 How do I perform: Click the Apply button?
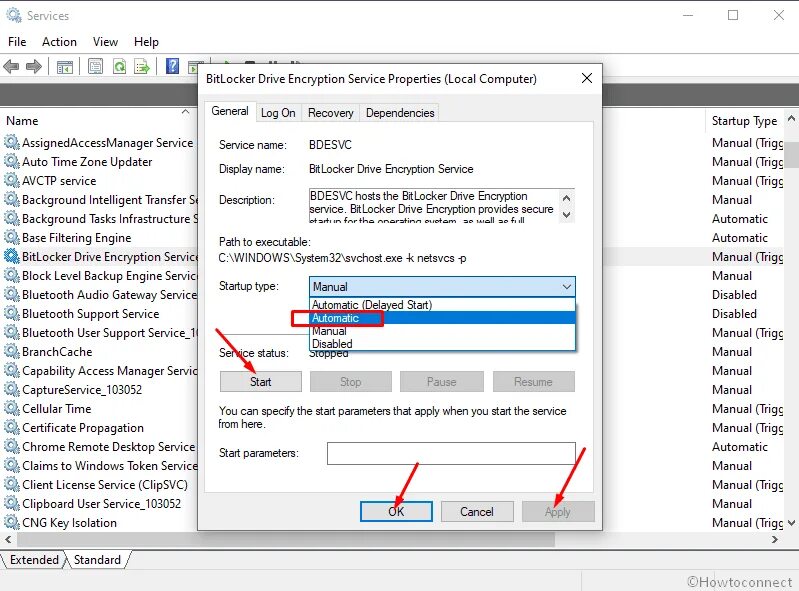tap(558, 512)
